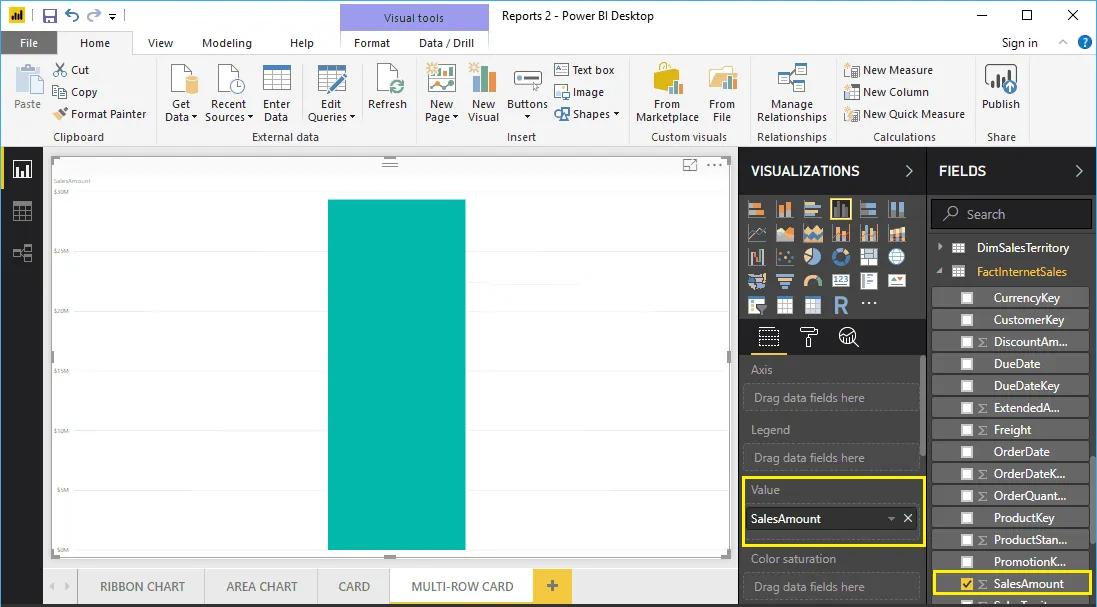This screenshot has width=1097, height=607.
Task: Switch to the Modeling ribbon tab
Action: coord(226,43)
